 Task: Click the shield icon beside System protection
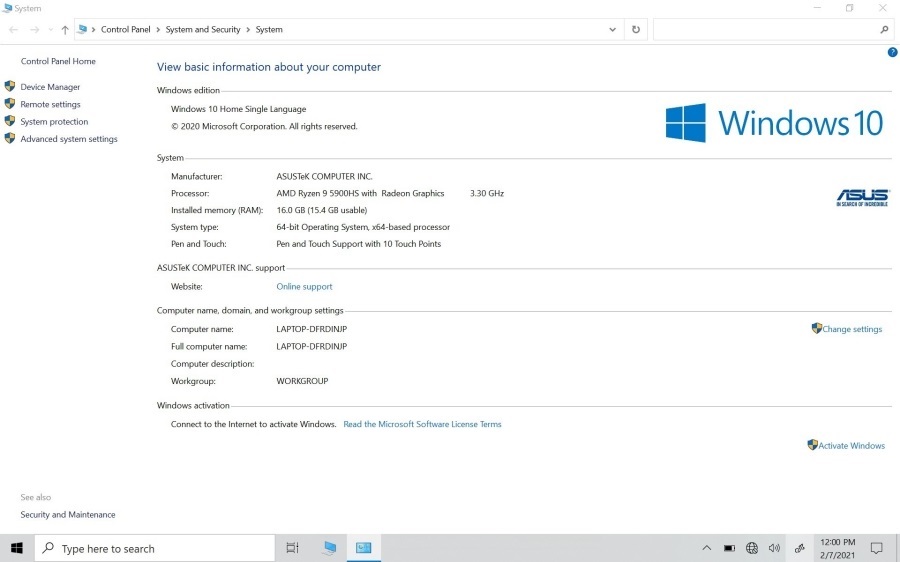point(10,121)
